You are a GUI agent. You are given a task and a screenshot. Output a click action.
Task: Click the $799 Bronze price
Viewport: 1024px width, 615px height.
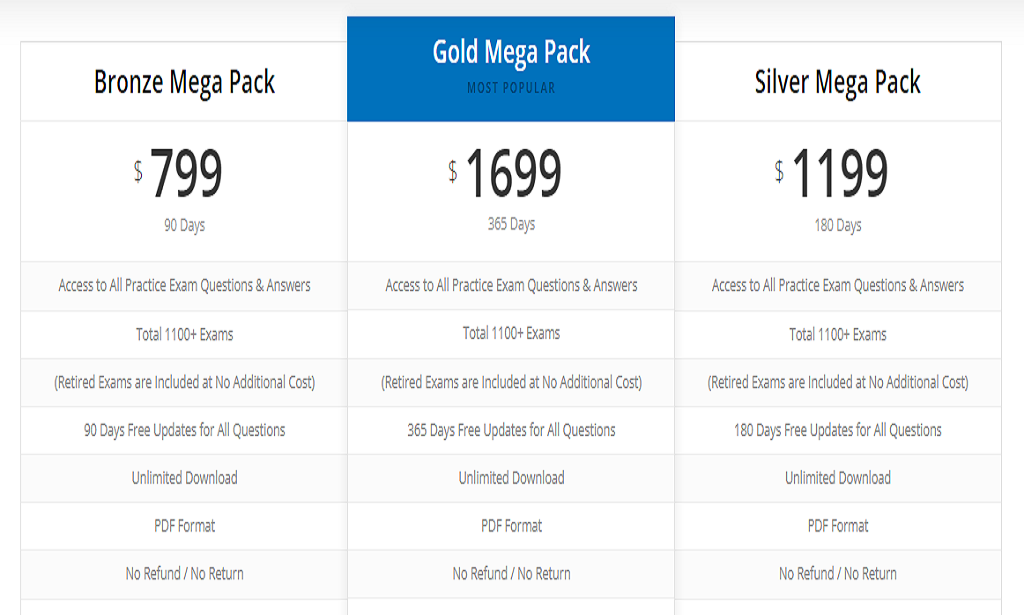click(178, 173)
